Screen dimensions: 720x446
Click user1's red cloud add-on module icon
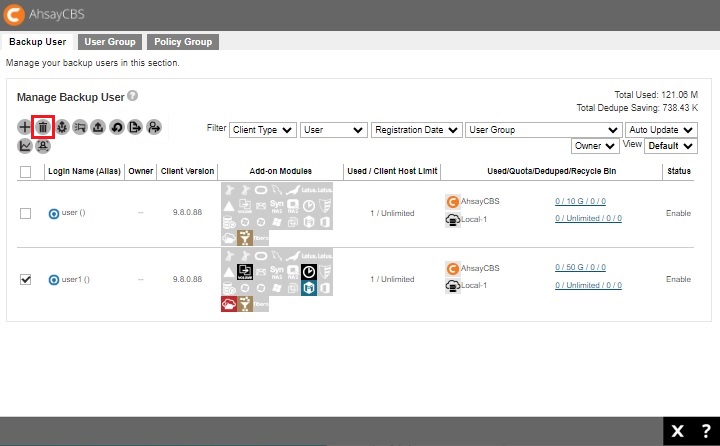229,304
